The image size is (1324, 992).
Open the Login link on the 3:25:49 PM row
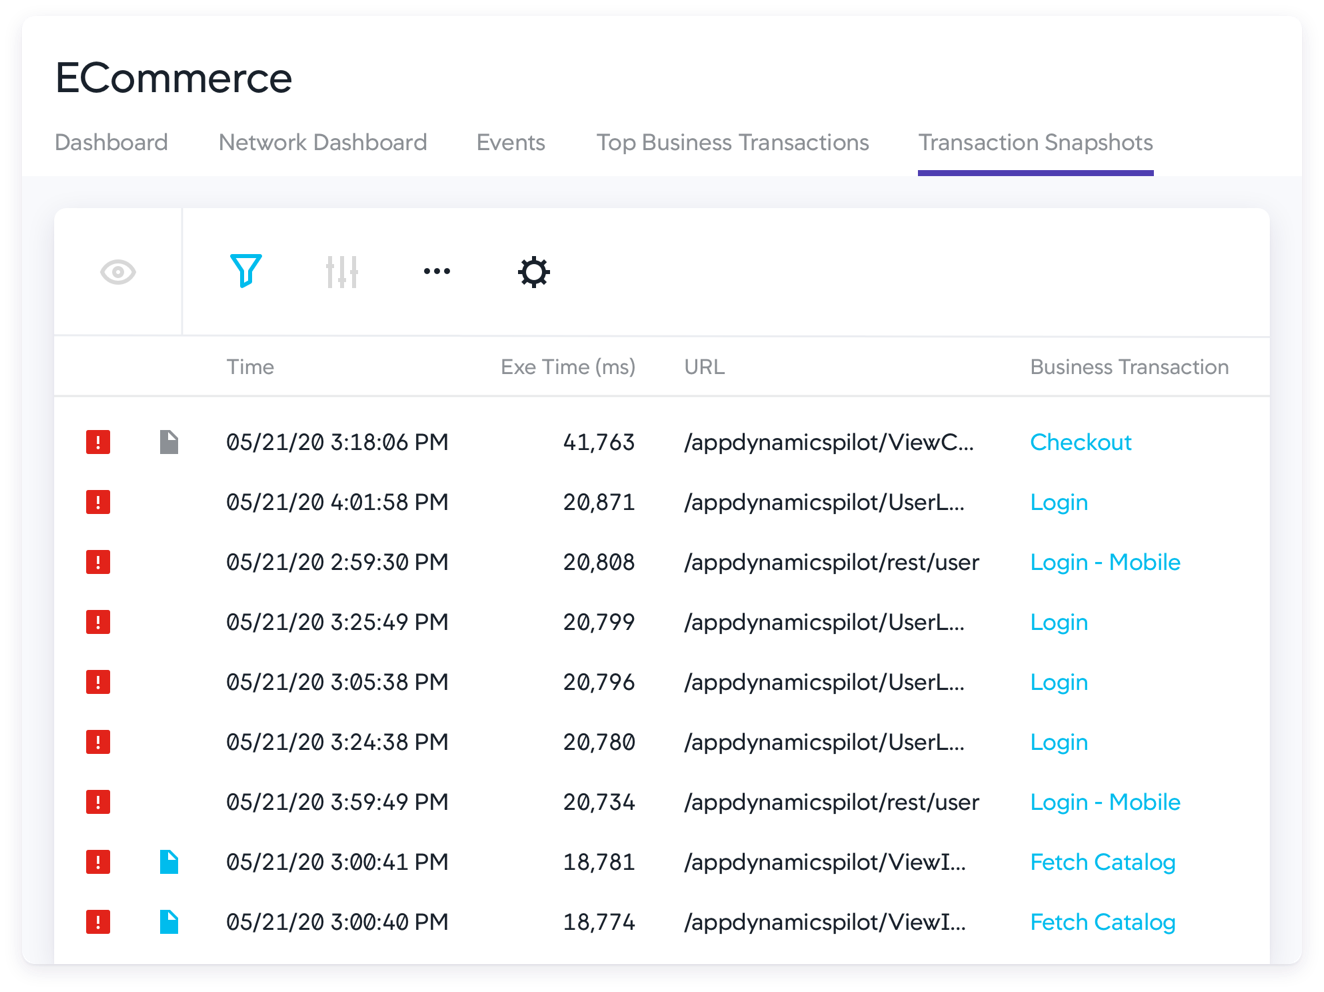pyautogui.click(x=1059, y=622)
